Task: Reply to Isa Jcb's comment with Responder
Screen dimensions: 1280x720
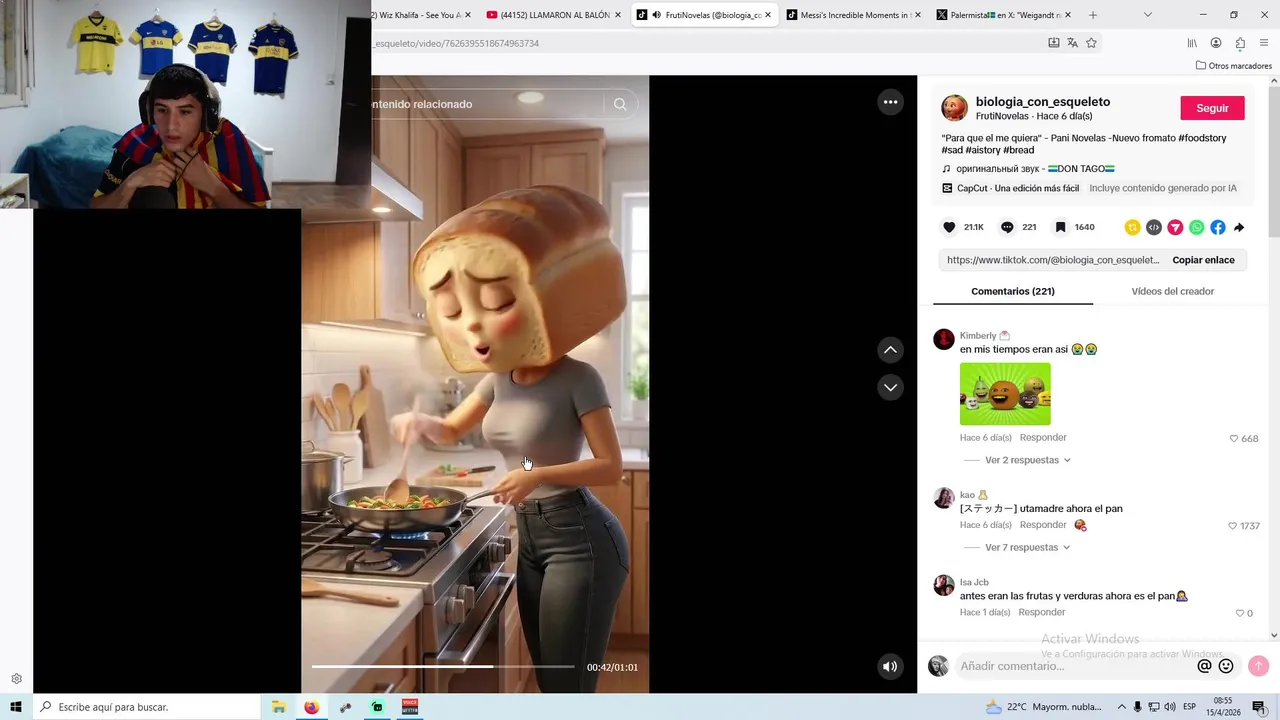Action: [x=1041, y=612]
